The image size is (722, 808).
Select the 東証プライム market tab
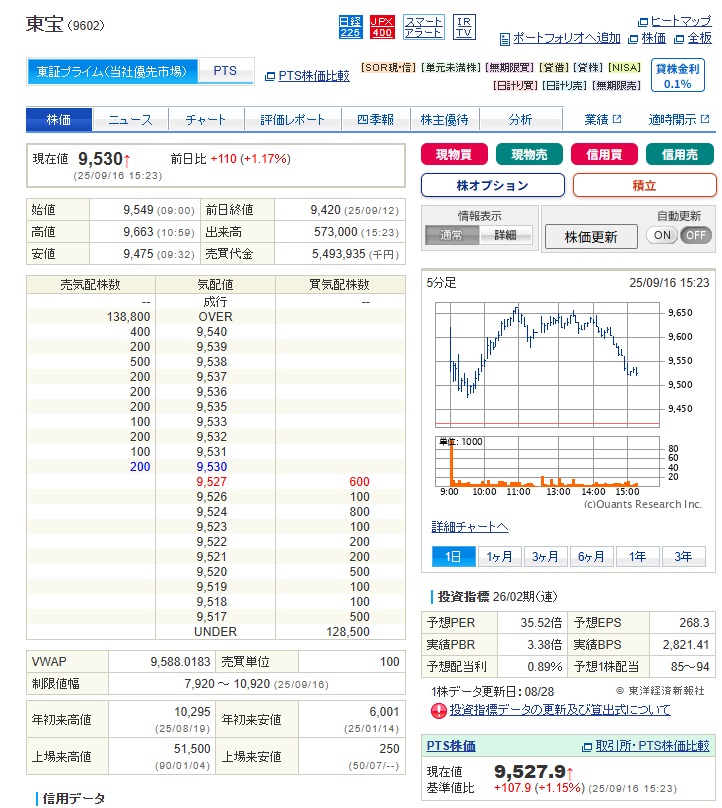pos(112,71)
